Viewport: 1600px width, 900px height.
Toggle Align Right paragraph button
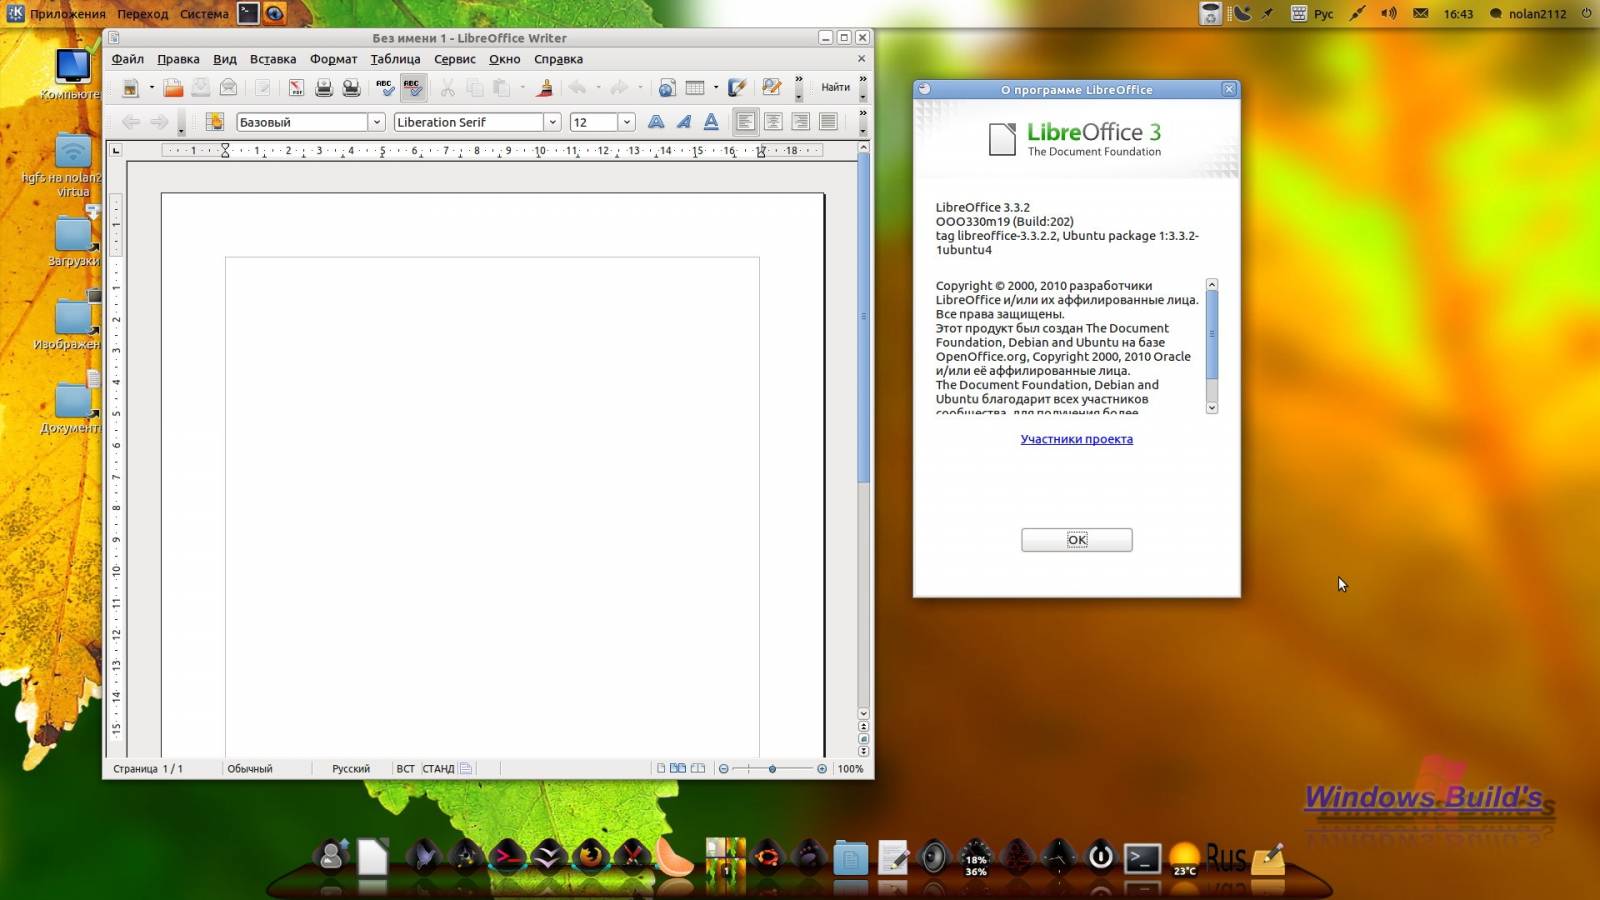[800, 122]
